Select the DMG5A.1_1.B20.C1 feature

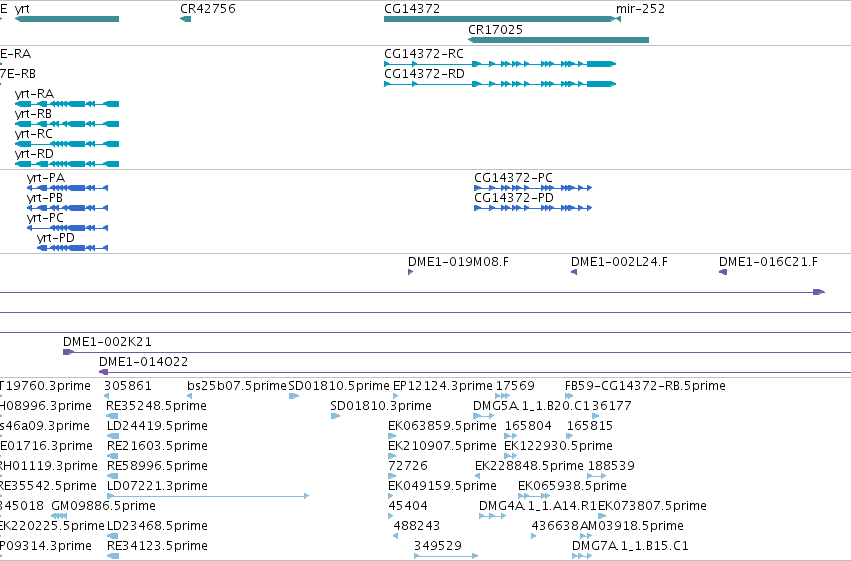(484, 417)
